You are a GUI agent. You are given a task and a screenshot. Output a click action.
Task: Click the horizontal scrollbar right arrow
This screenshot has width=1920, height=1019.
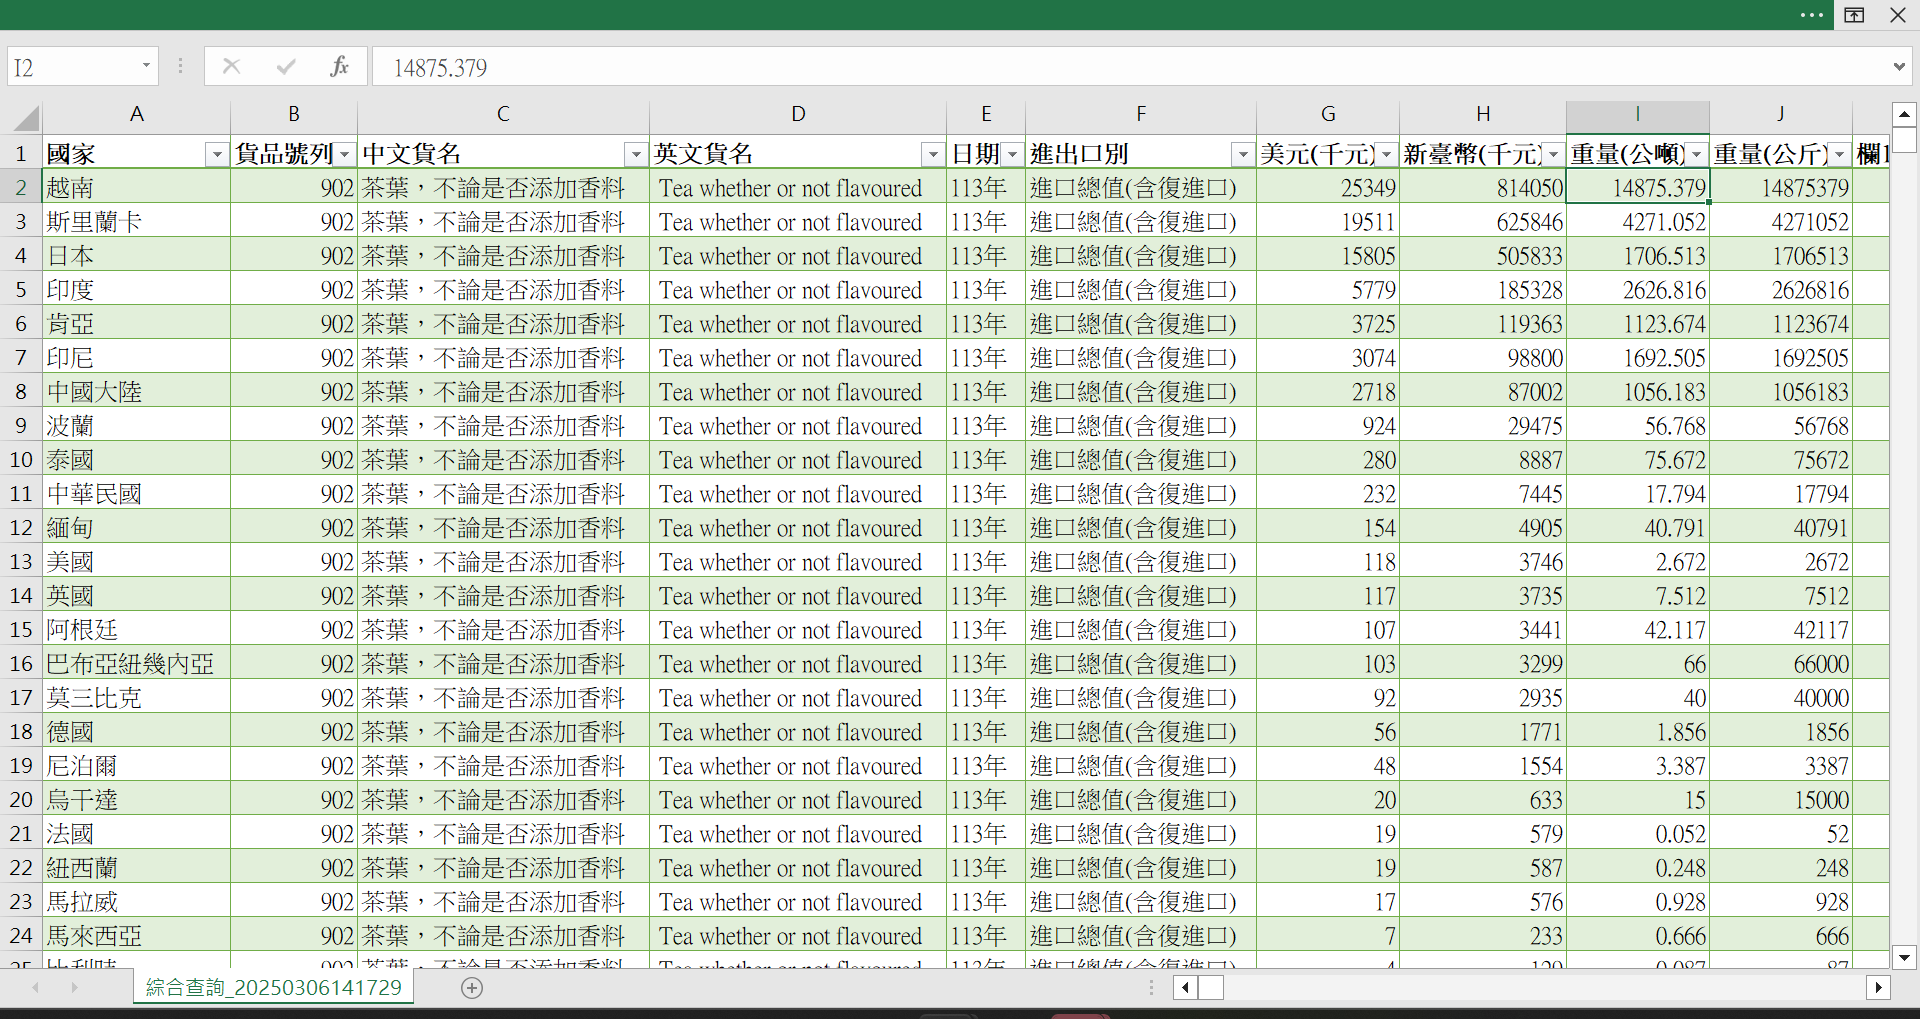[1878, 988]
